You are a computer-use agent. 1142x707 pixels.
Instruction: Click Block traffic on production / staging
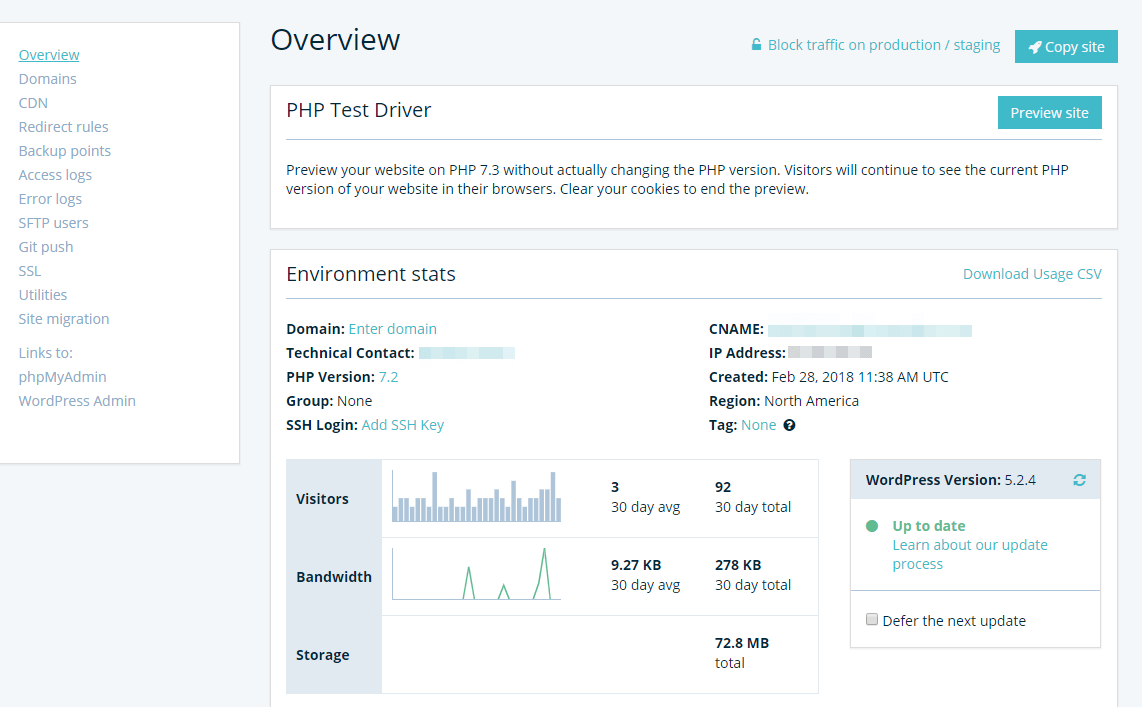click(x=883, y=45)
